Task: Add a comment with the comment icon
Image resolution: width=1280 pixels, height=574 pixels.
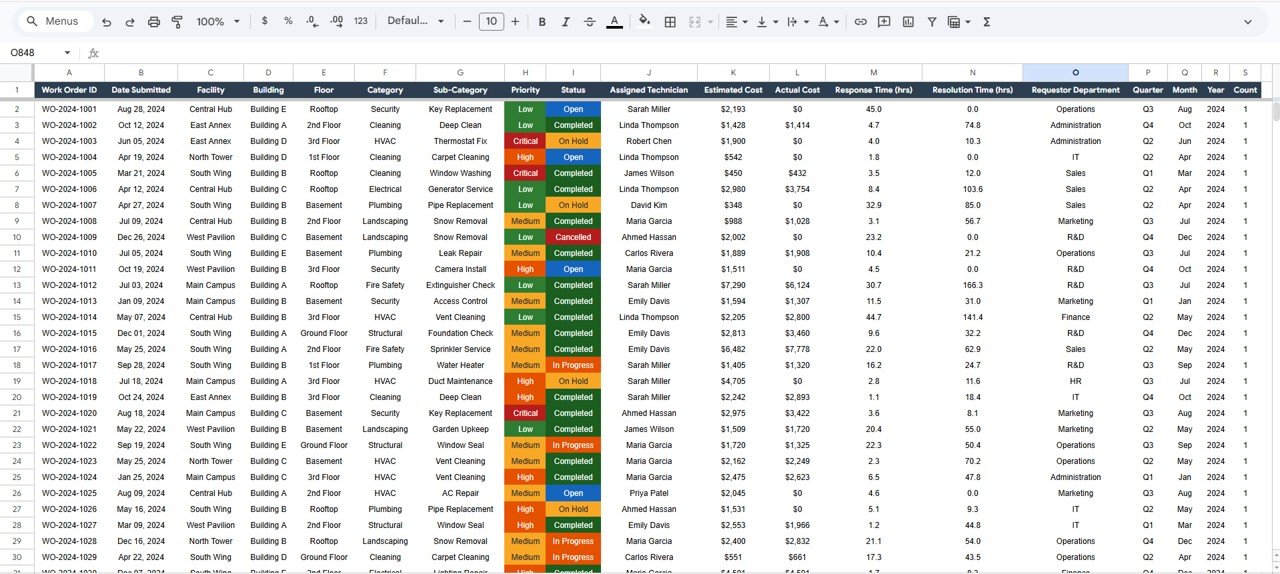Action: coord(884,21)
